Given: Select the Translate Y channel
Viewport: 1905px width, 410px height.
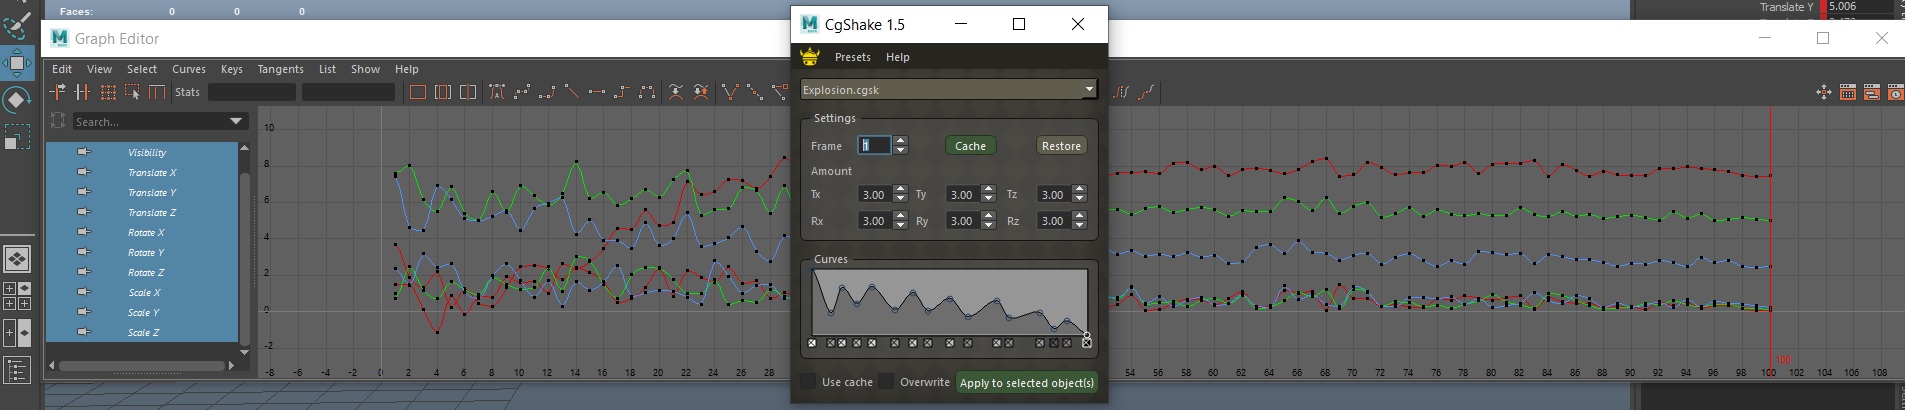Looking at the screenshot, I should (x=152, y=192).
